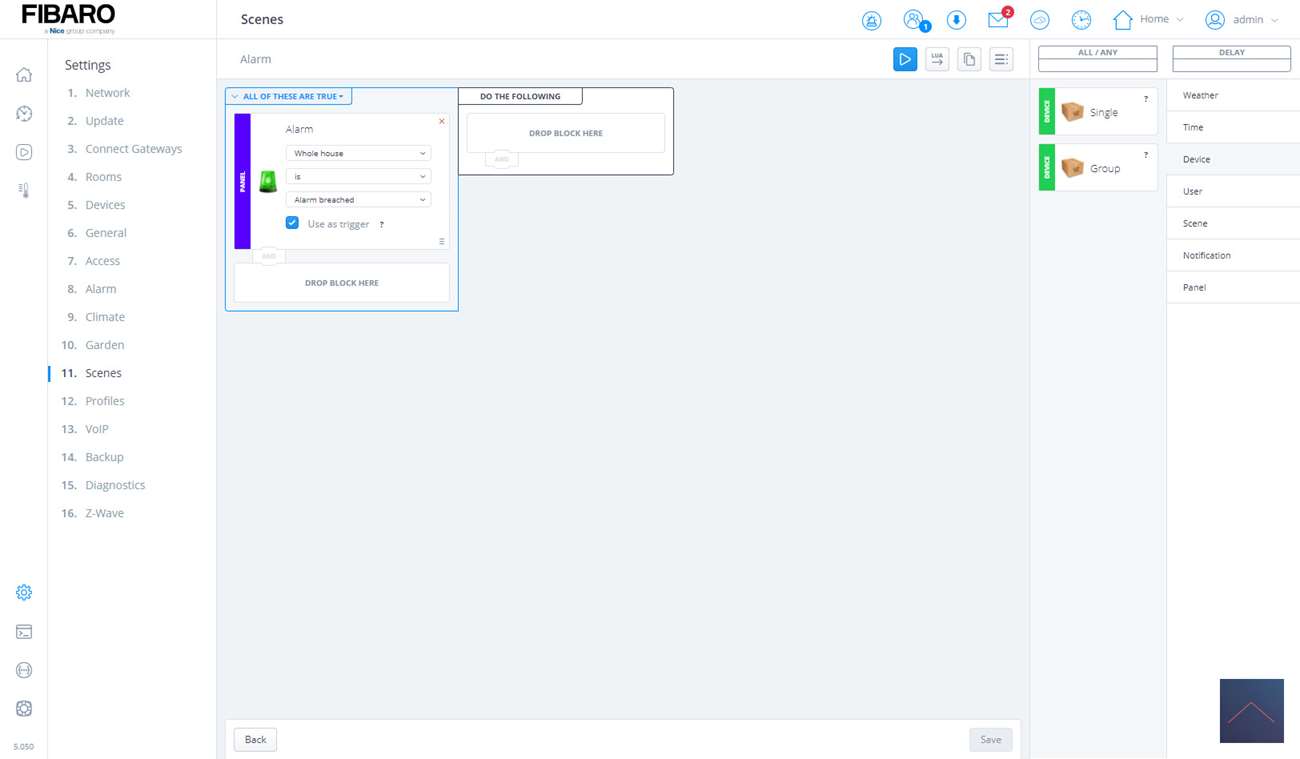Open the Alarm breached state dropdown

click(358, 200)
